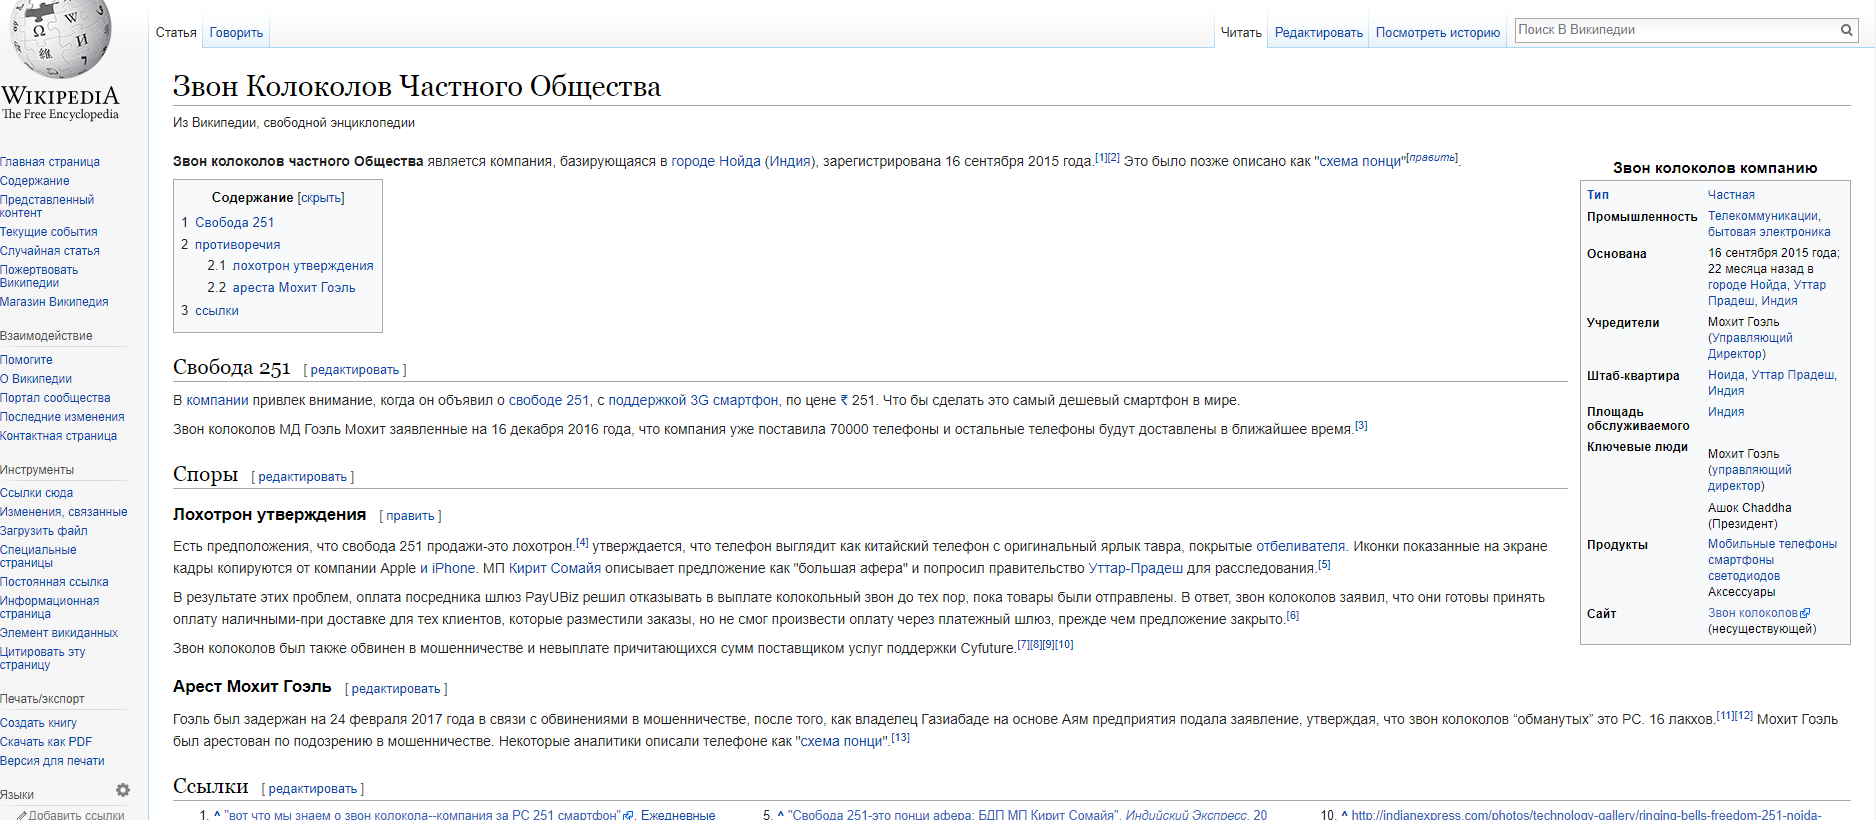This screenshot has height=820, width=1876.
Task: Open the Кирит Сомайя link
Action: (555, 568)
